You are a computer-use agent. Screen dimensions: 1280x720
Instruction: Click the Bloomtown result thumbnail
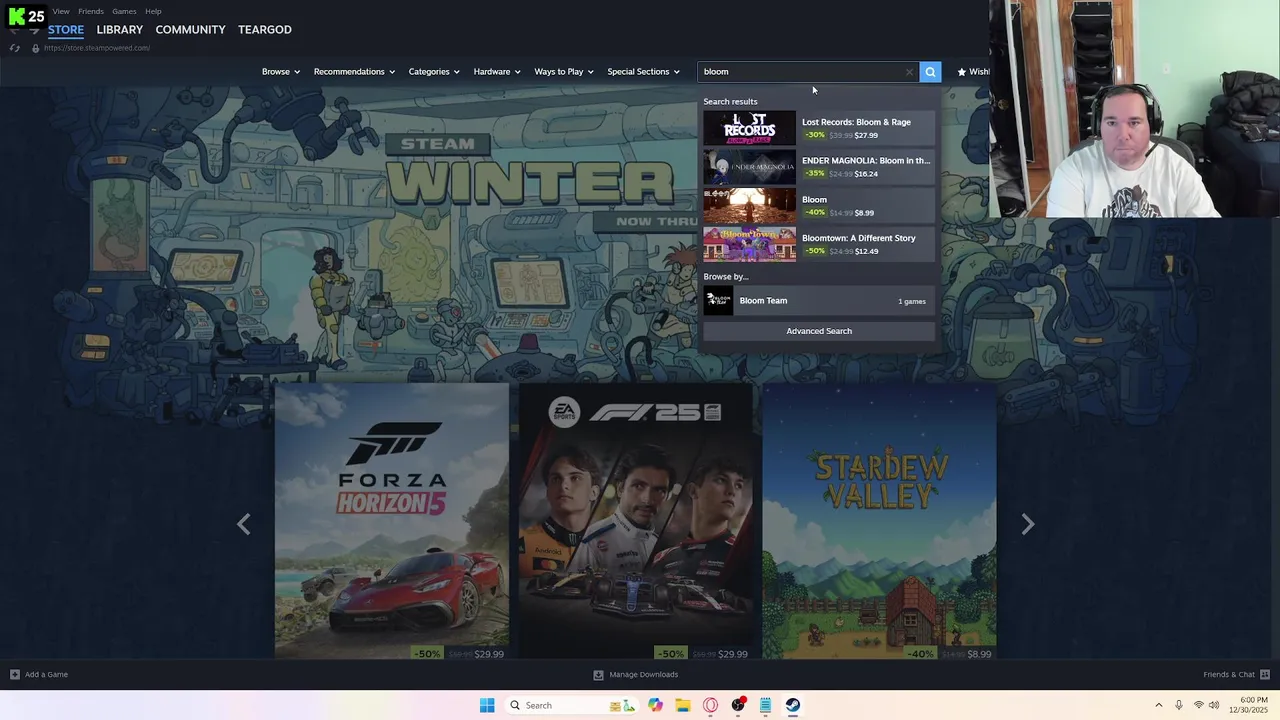[749, 244]
